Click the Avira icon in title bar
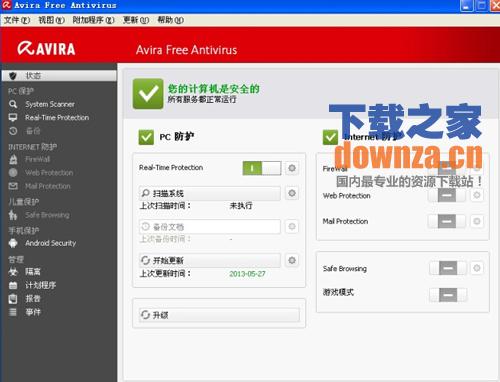The image size is (500, 382). pyautogui.click(x=7, y=5)
